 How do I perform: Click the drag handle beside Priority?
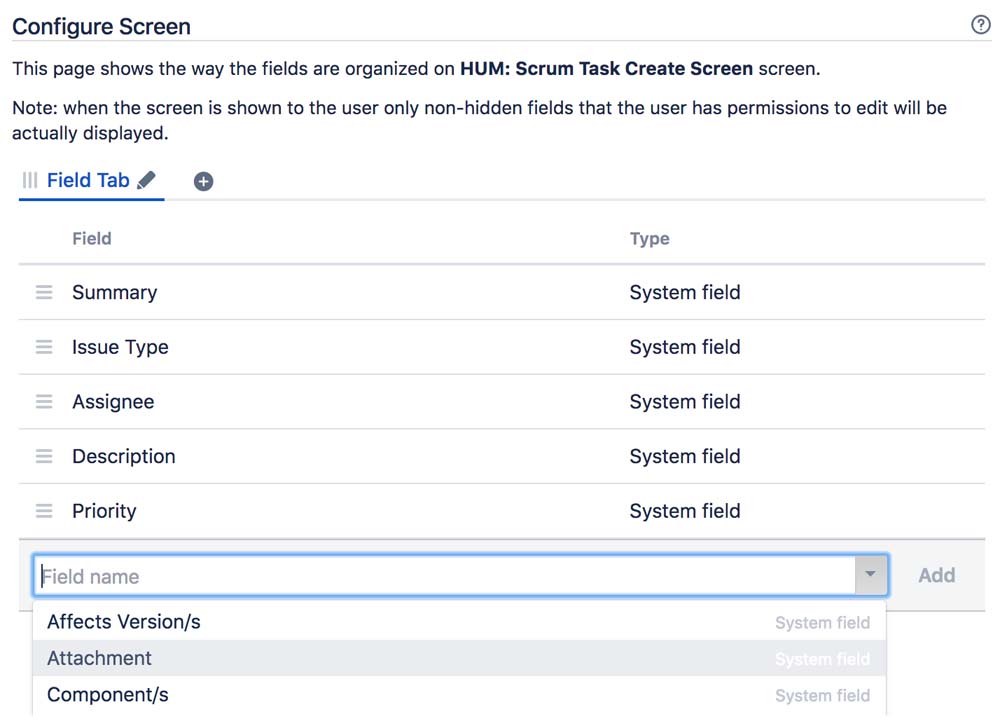pos(44,510)
